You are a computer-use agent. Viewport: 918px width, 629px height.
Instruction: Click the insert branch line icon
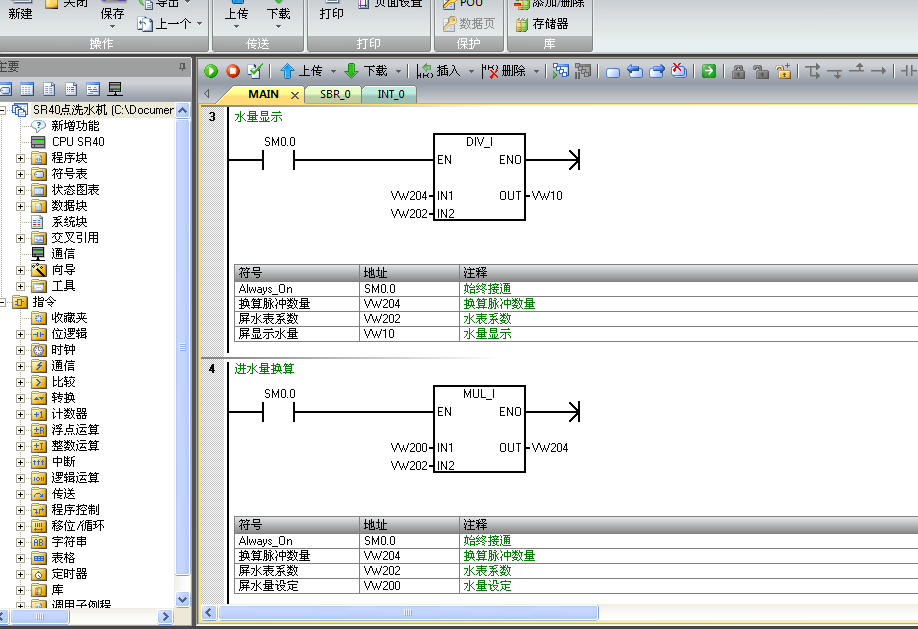pyautogui.click(x=813, y=71)
